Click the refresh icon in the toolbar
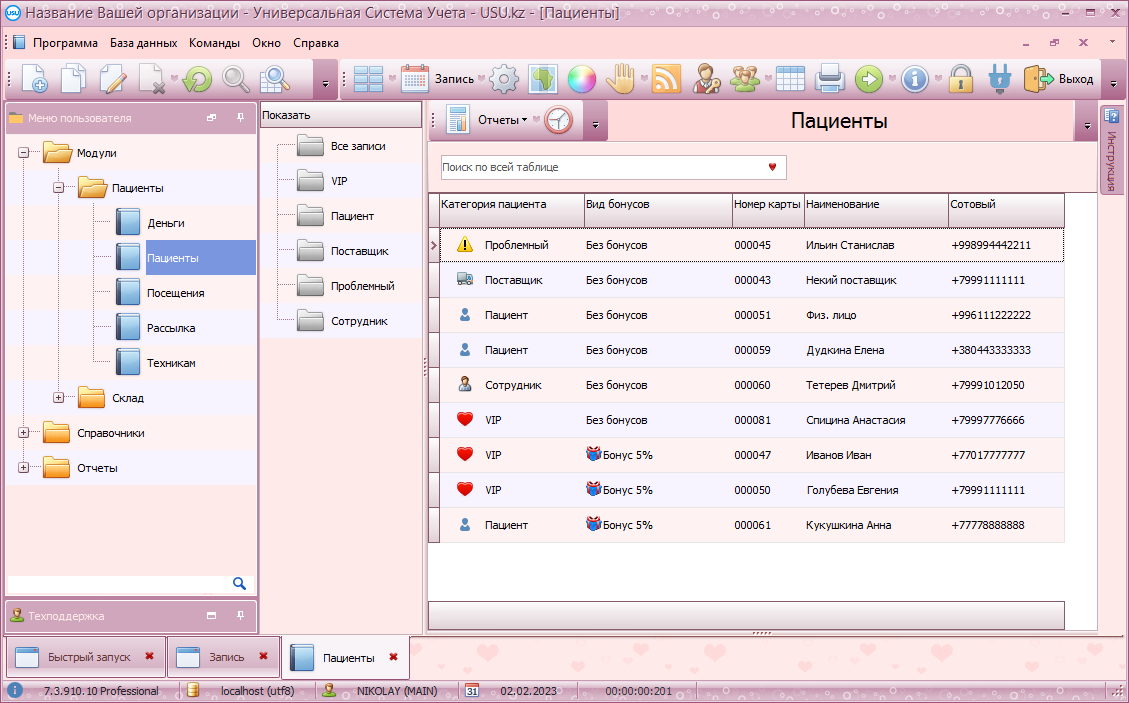This screenshot has width=1129, height=703. (197, 79)
